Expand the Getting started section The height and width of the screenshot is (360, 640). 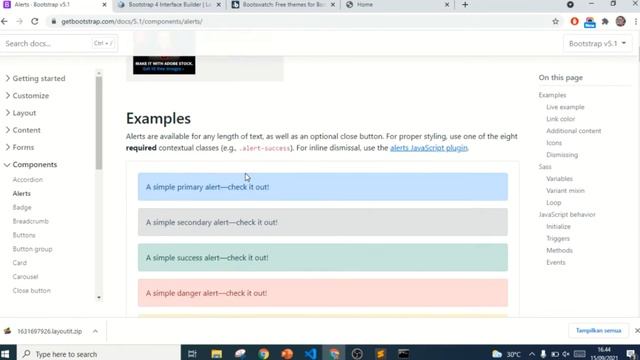pyautogui.click(x=35, y=78)
